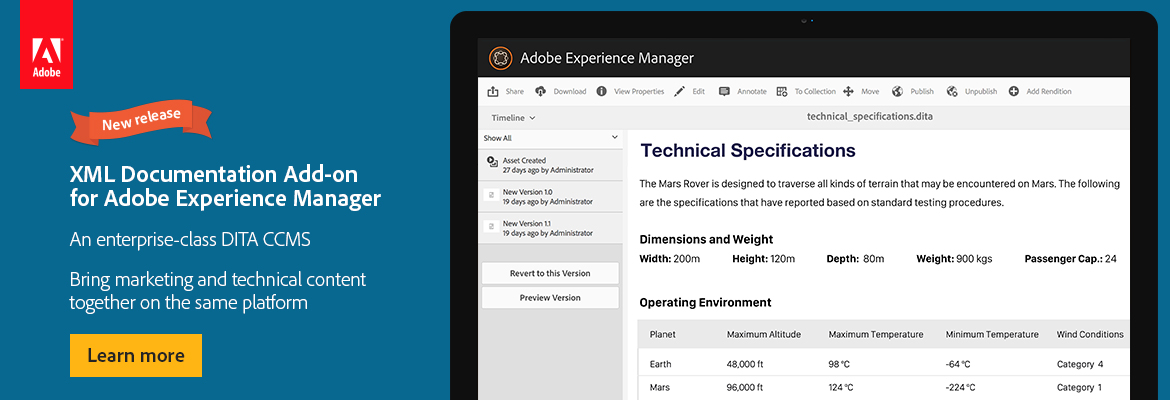Click the Adobe Experience Manager title text

click(607, 57)
